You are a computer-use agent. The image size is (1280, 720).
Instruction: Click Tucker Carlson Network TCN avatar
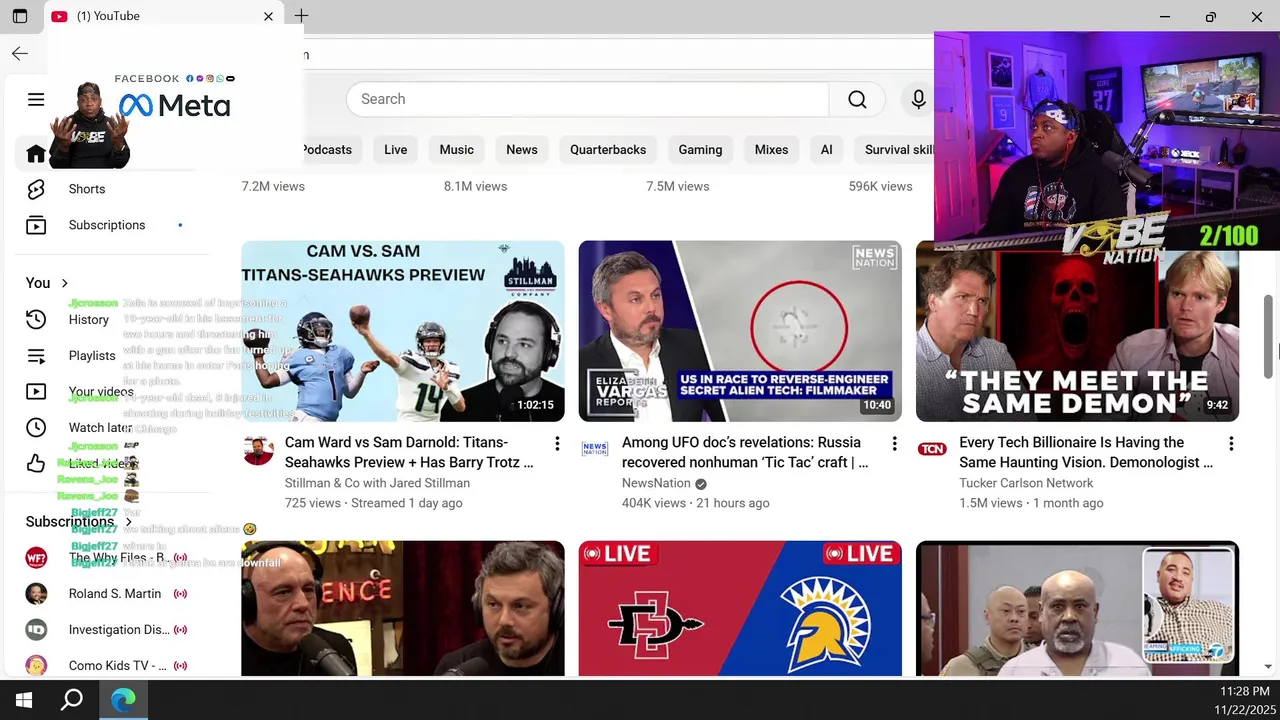932,449
